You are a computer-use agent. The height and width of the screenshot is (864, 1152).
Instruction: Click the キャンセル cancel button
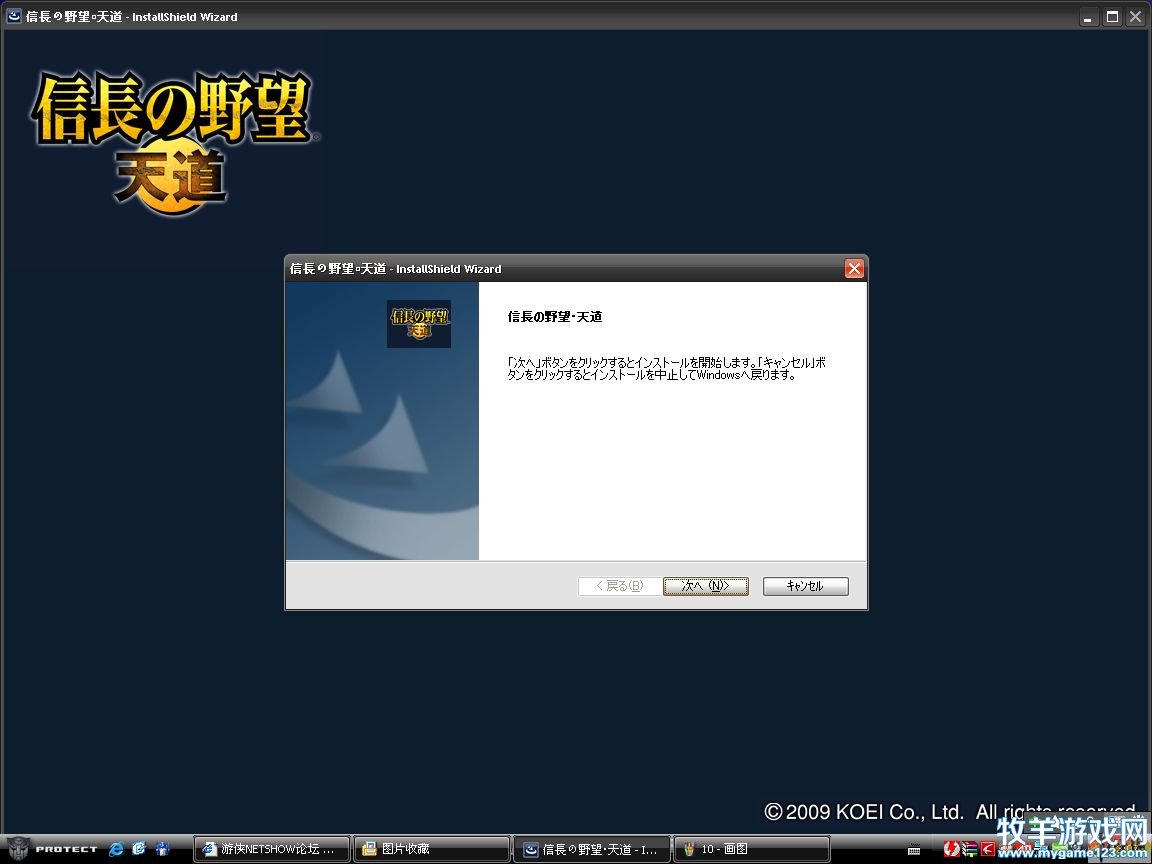805,586
